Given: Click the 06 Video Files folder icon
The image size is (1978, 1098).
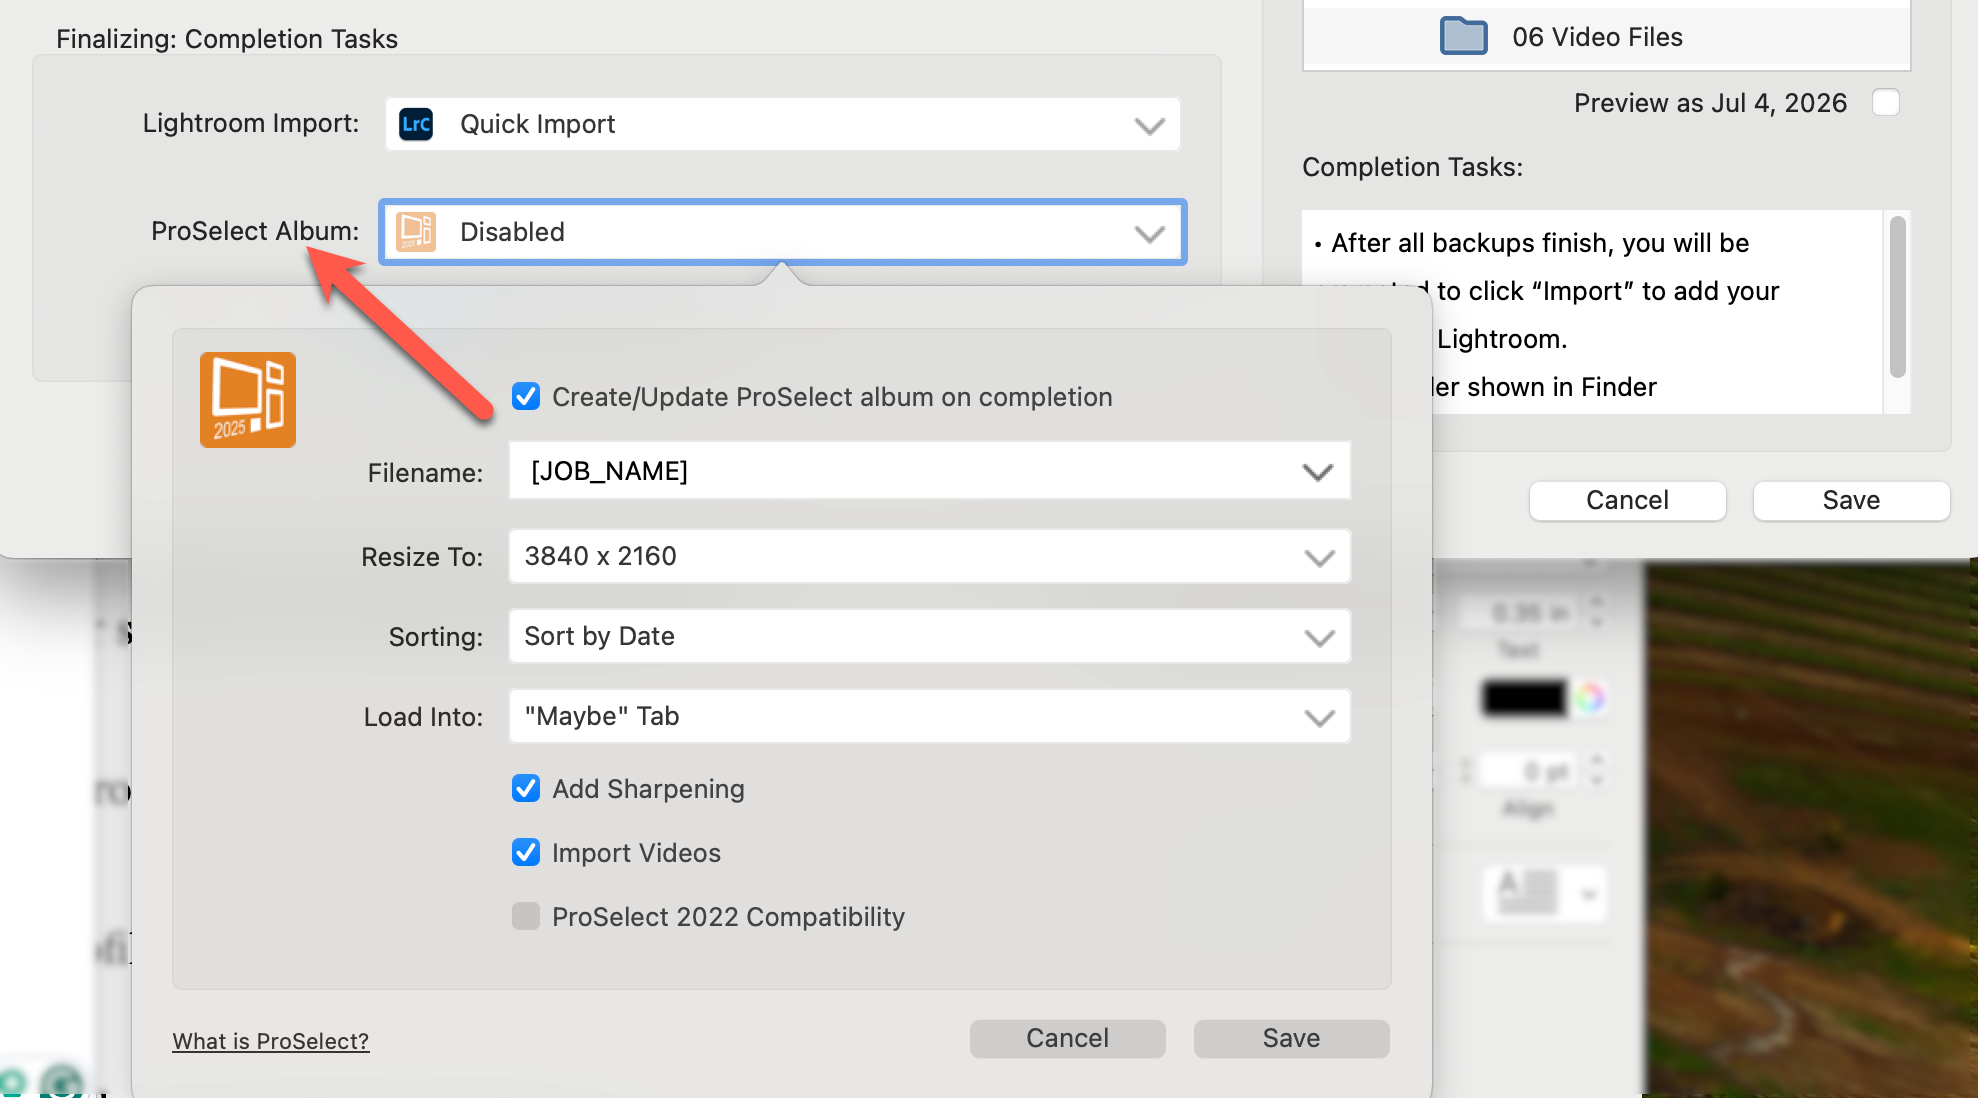Looking at the screenshot, I should [1463, 37].
